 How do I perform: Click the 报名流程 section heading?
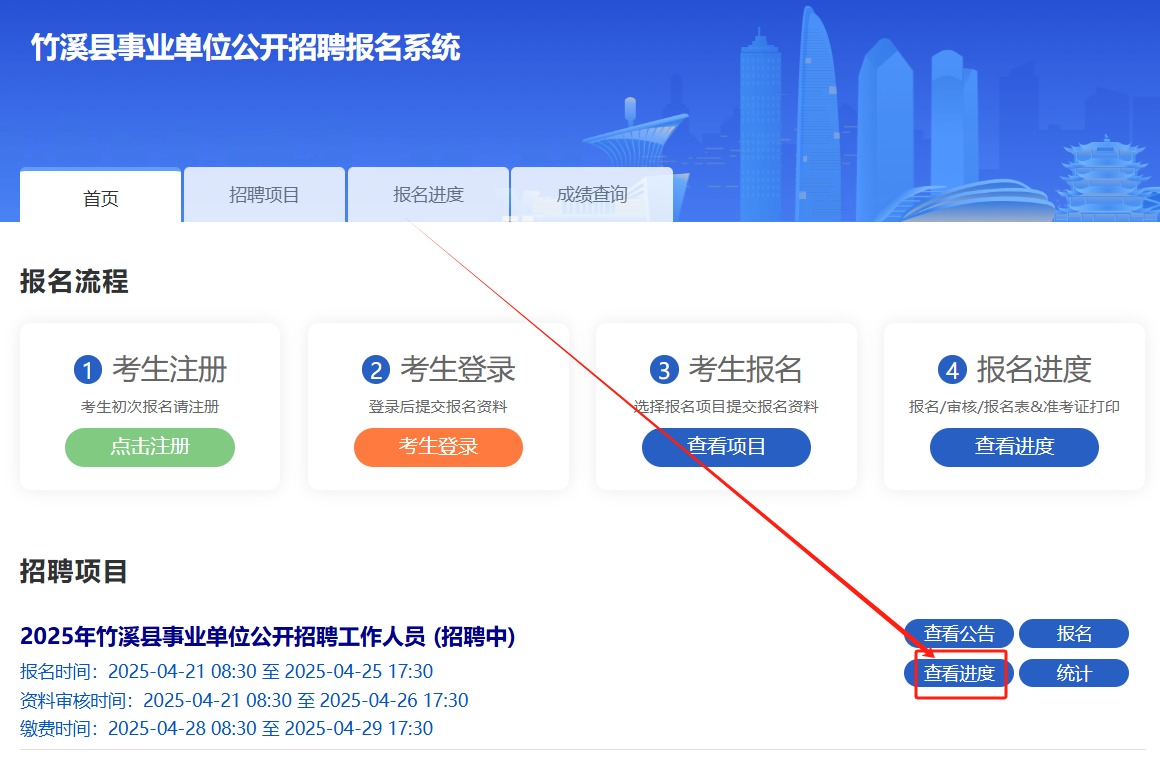(74, 282)
